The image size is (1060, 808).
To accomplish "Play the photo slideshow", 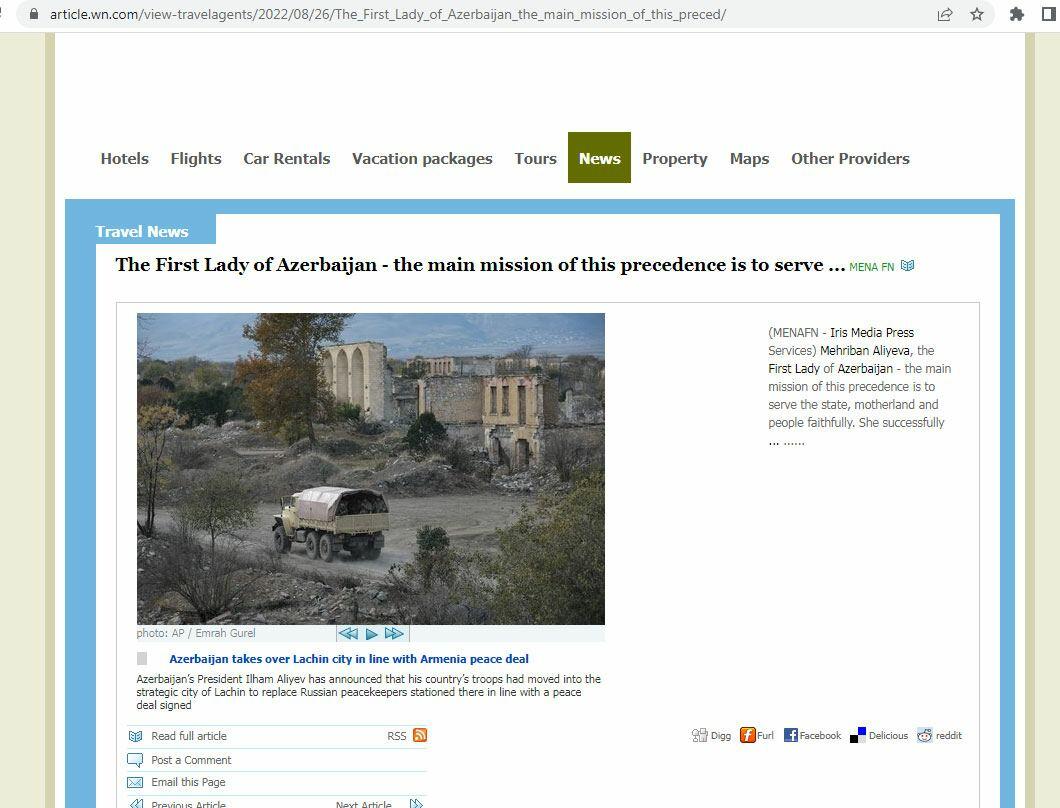I will (x=371, y=634).
